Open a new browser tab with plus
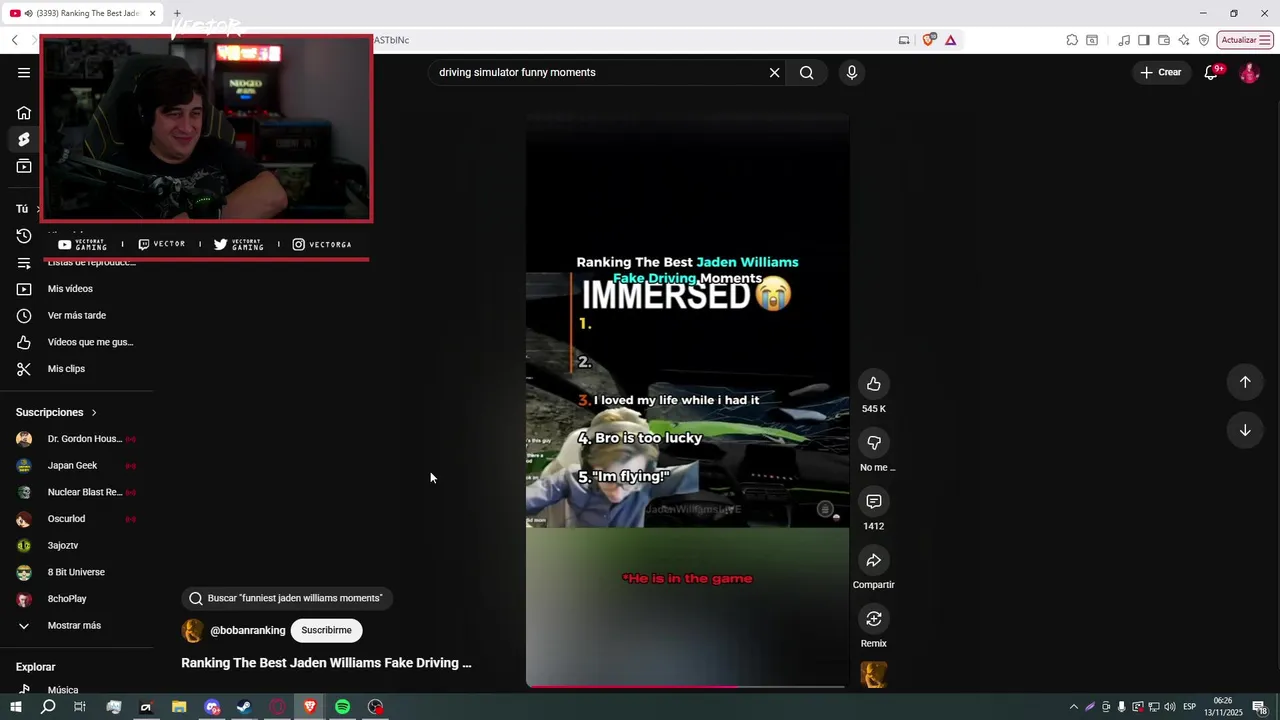Image resolution: width=1280 pixels, height=720 pixels. 177,14
